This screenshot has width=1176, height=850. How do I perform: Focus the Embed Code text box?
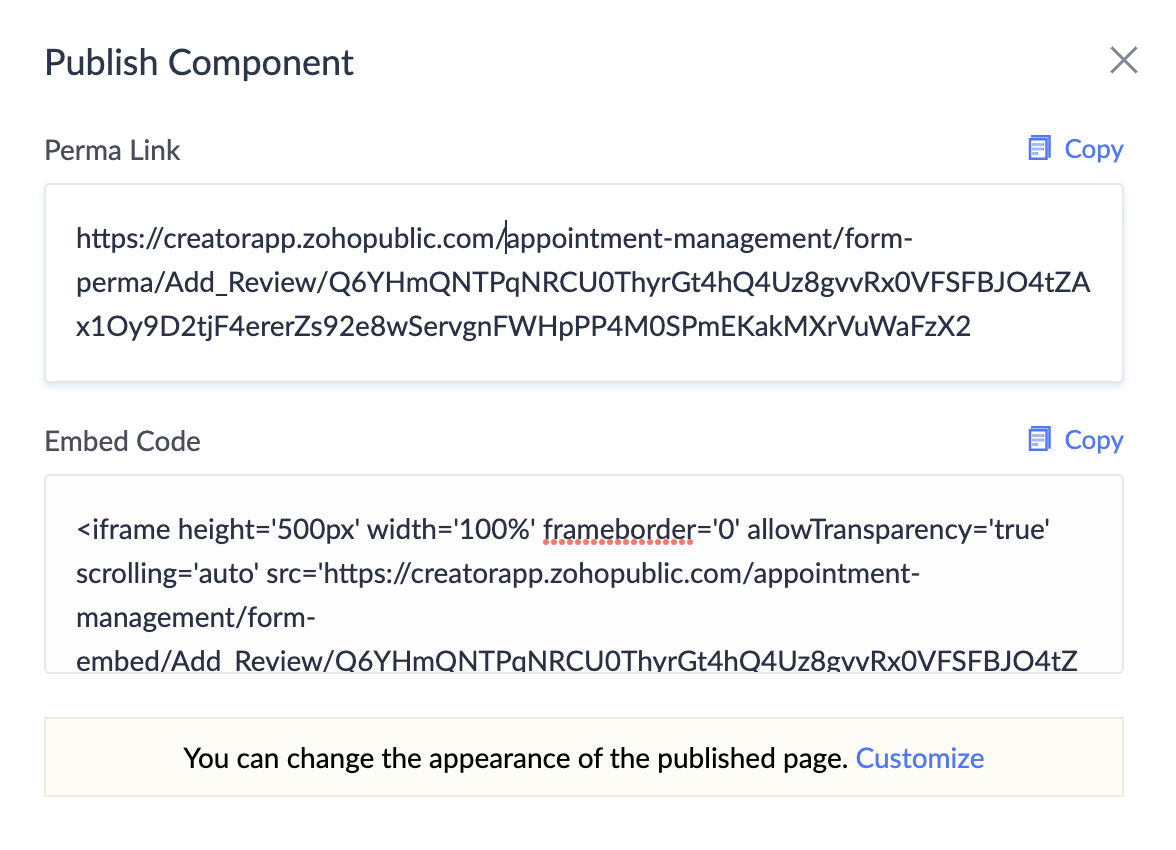point(583,573)
